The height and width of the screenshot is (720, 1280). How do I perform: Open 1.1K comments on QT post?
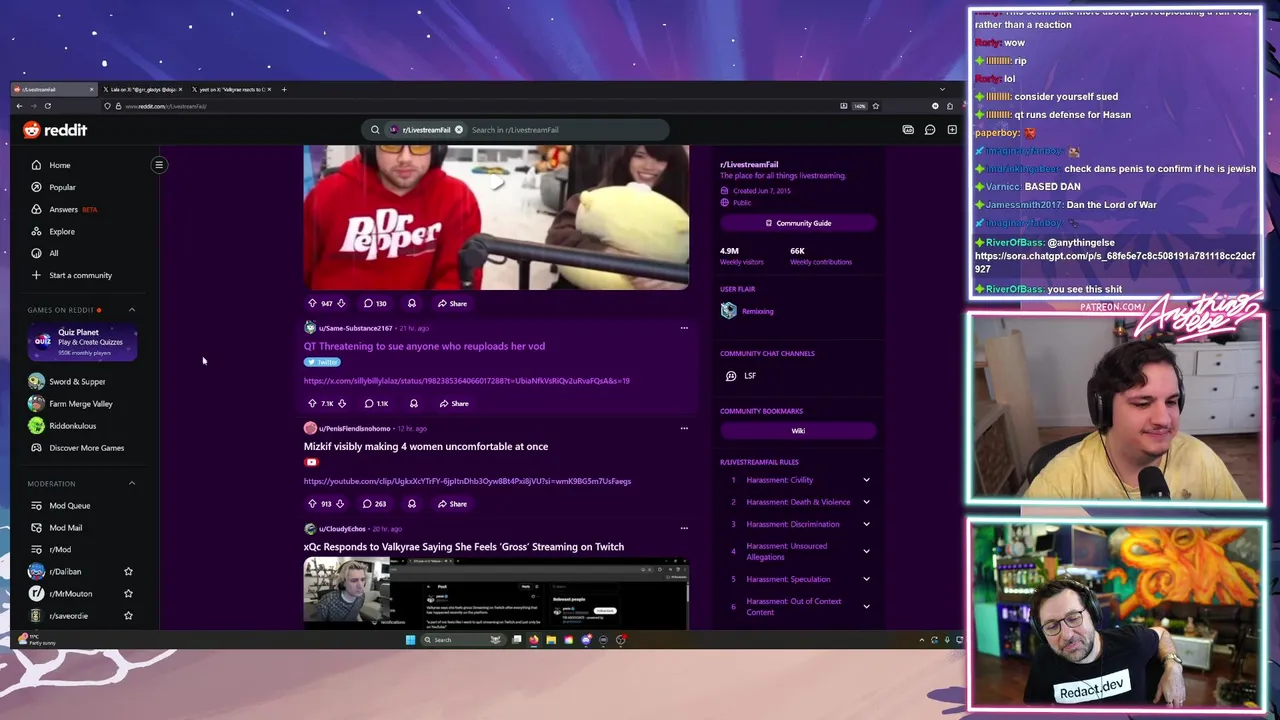(x=376, y=403)
